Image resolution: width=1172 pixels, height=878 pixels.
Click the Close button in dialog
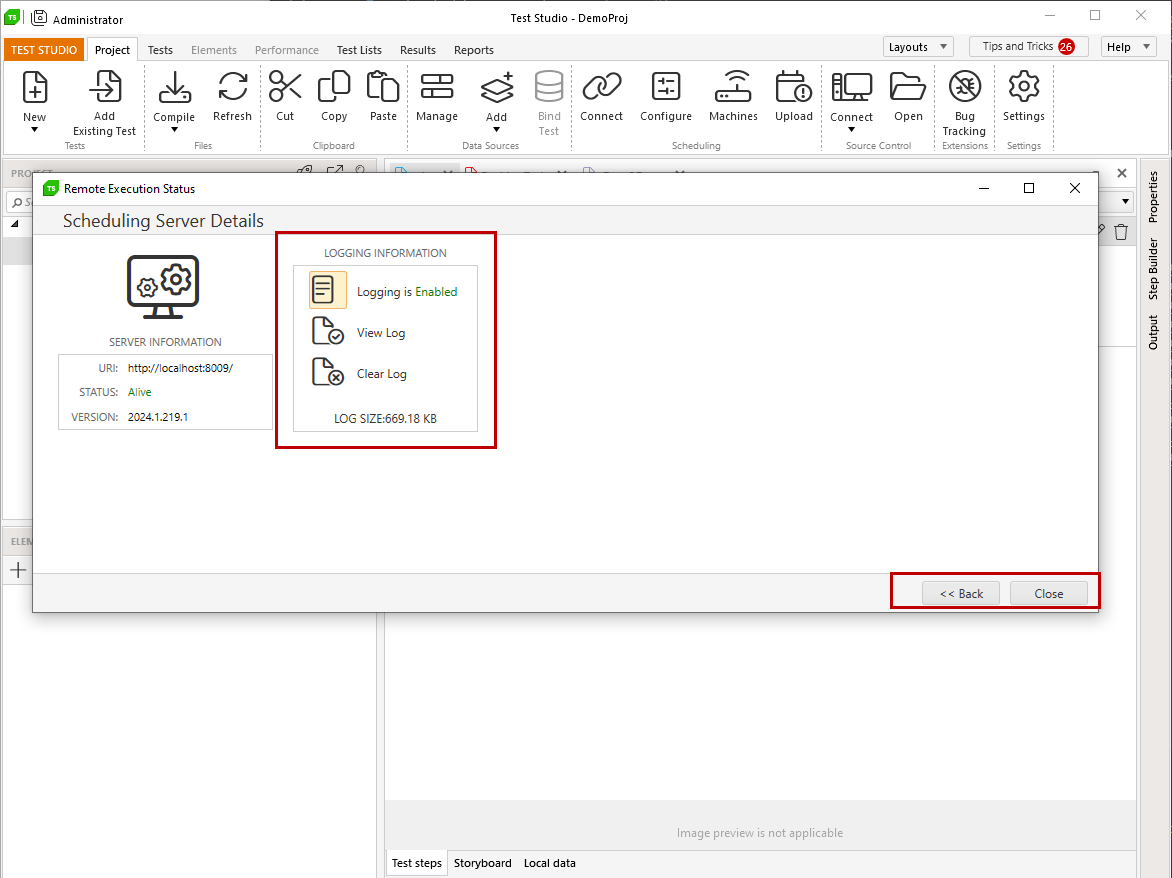coord(1049,593)
